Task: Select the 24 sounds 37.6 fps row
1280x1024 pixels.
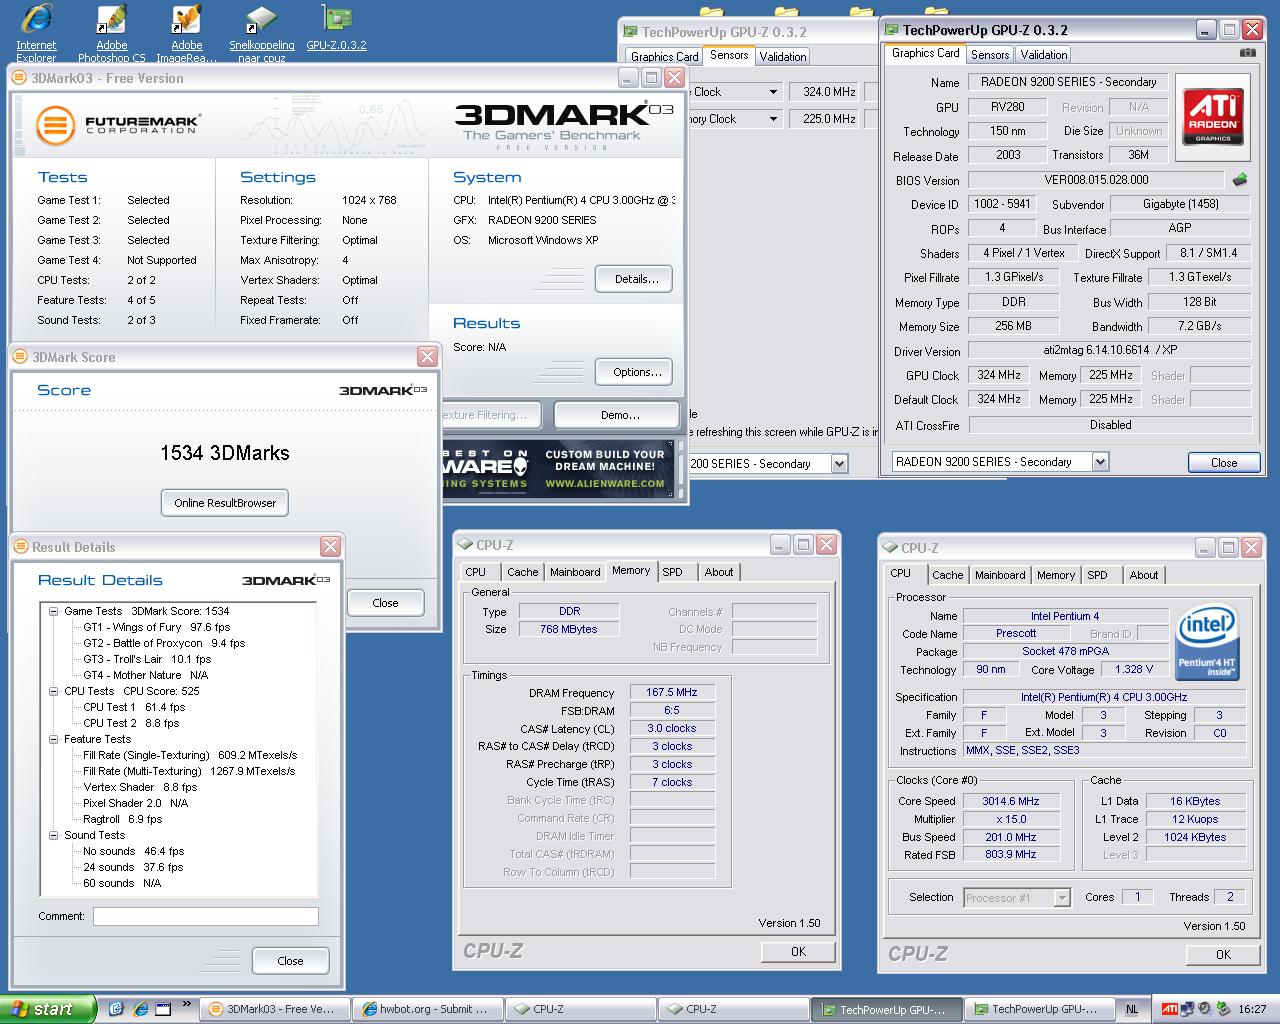Action: [x=133, y=867]
